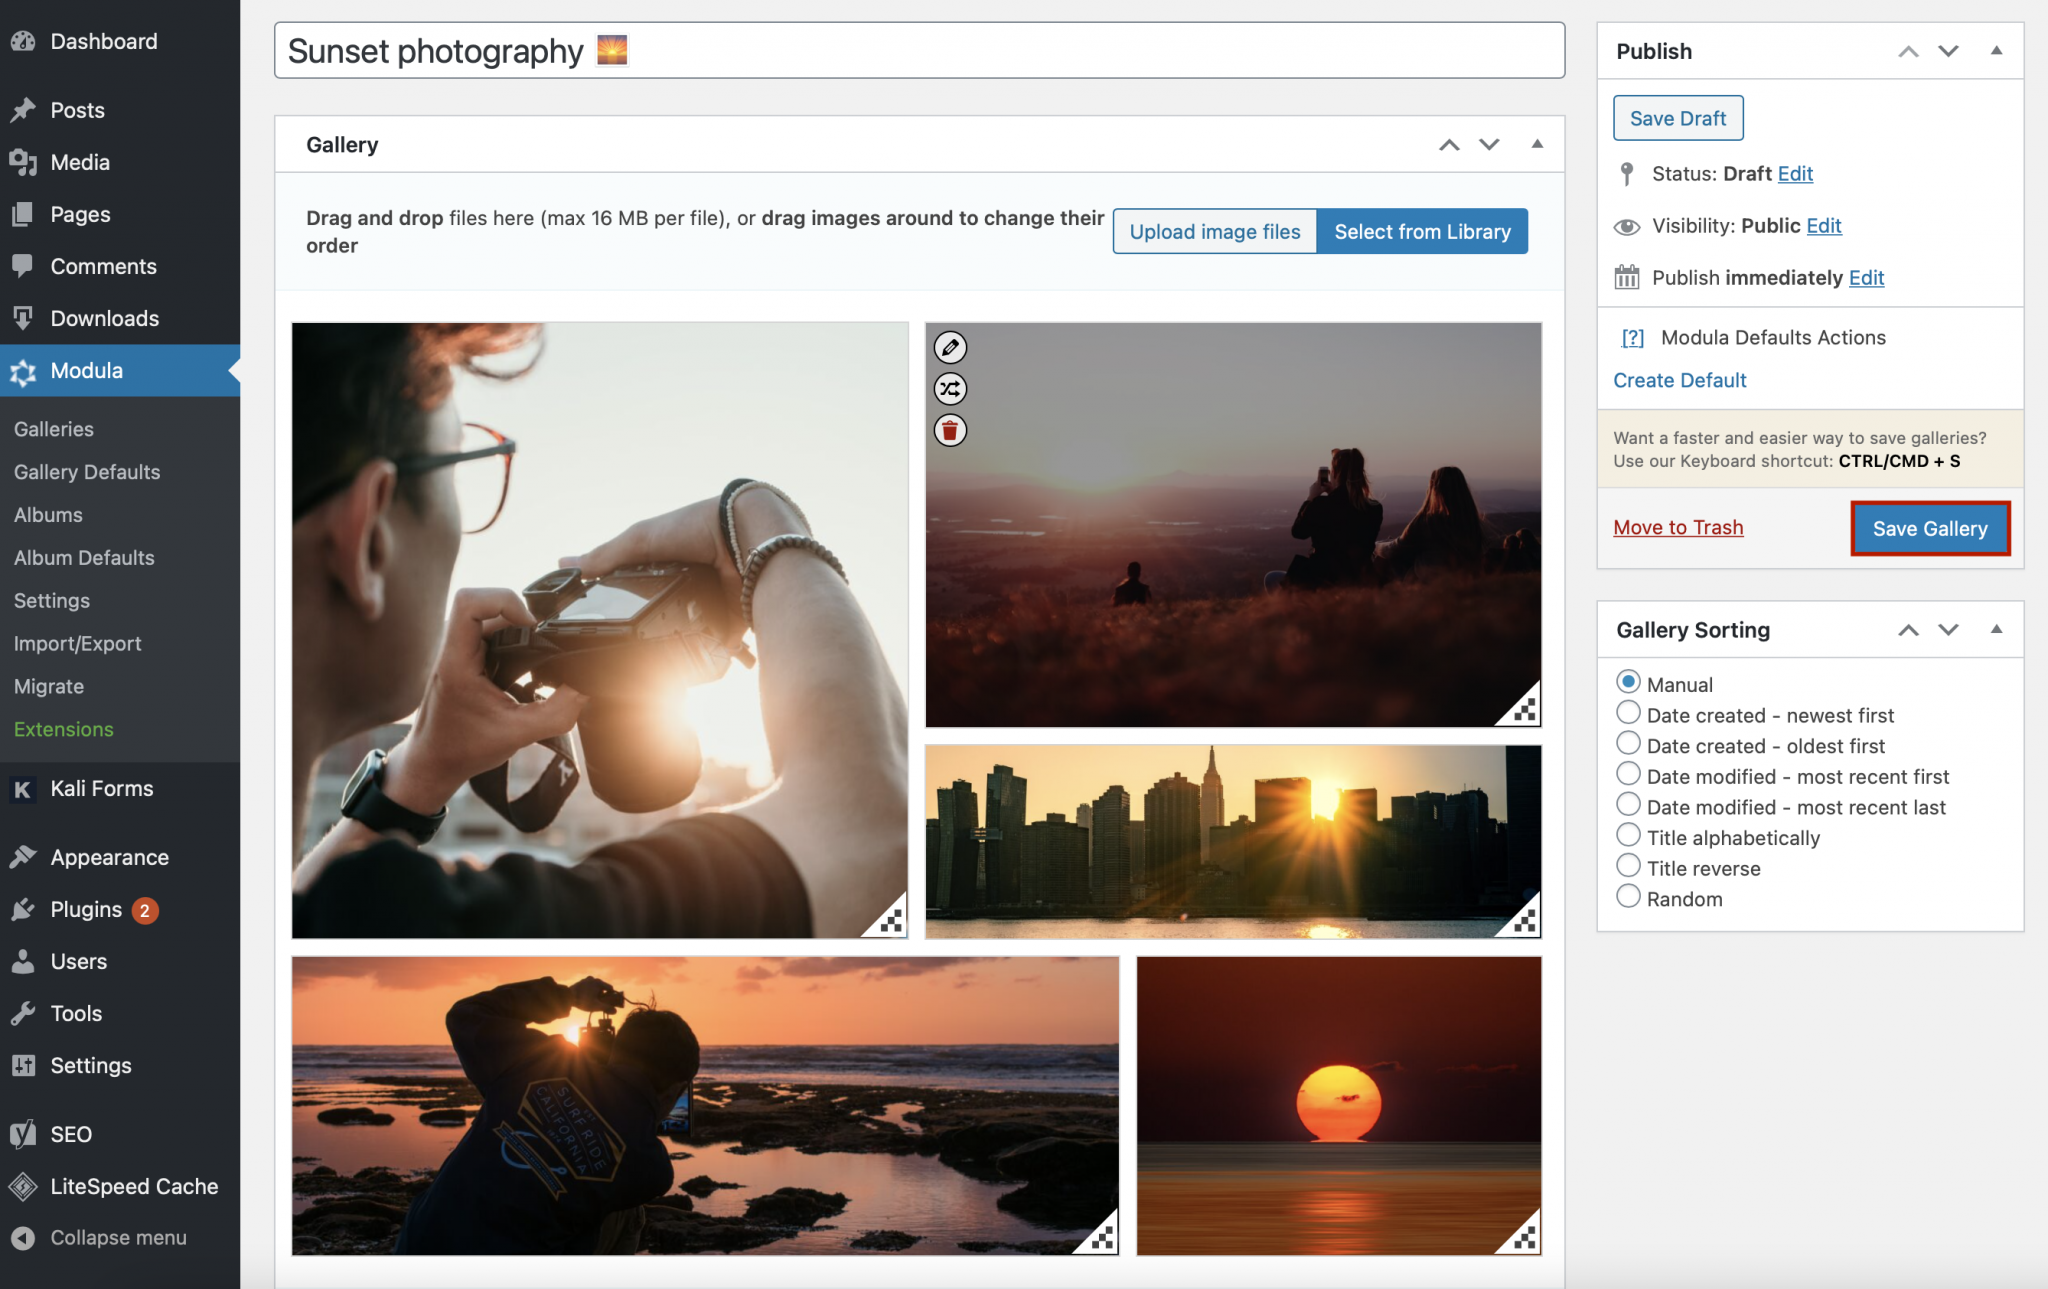Select Title alphabetically sorting option
This screenshot has height=1289, width=2048.
pyautogui.click(x=1627, y=834)
